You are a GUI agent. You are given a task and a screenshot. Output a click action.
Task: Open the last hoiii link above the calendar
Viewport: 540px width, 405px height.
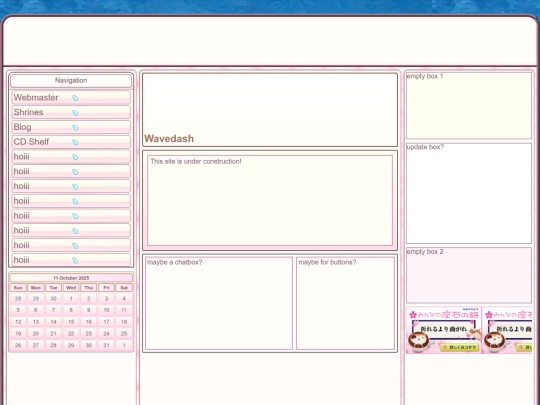coord(71,260)
